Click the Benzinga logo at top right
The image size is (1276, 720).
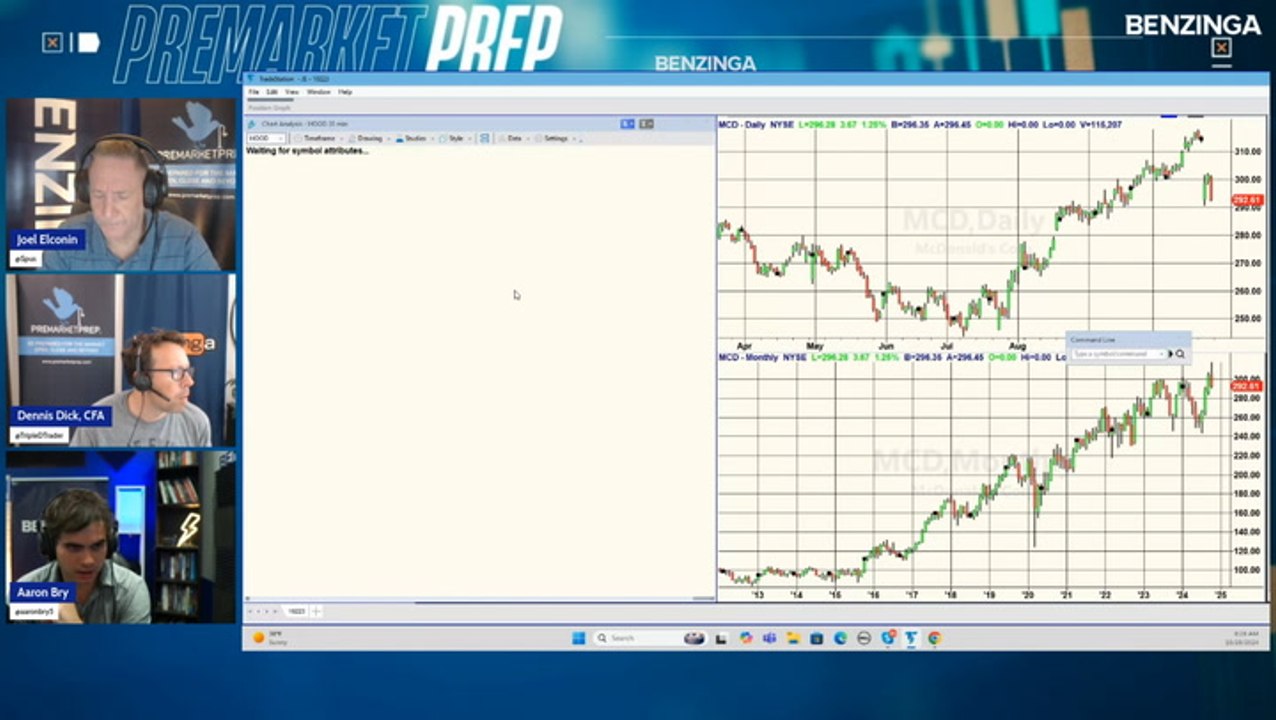(1192, 24)
